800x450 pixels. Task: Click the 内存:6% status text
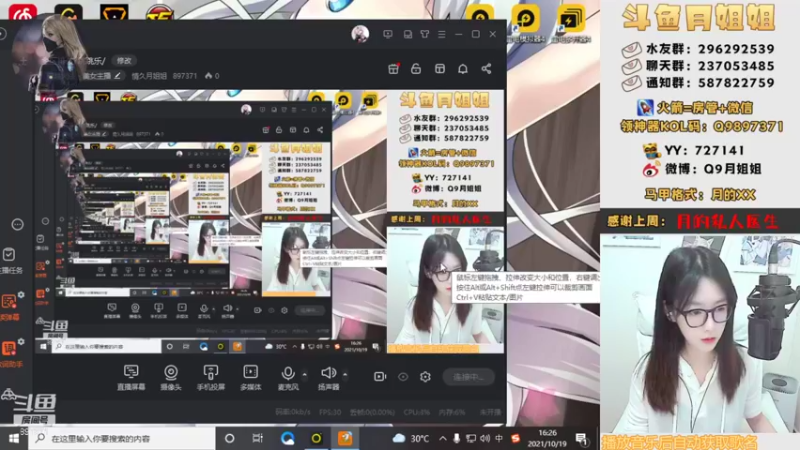point(452,412)
